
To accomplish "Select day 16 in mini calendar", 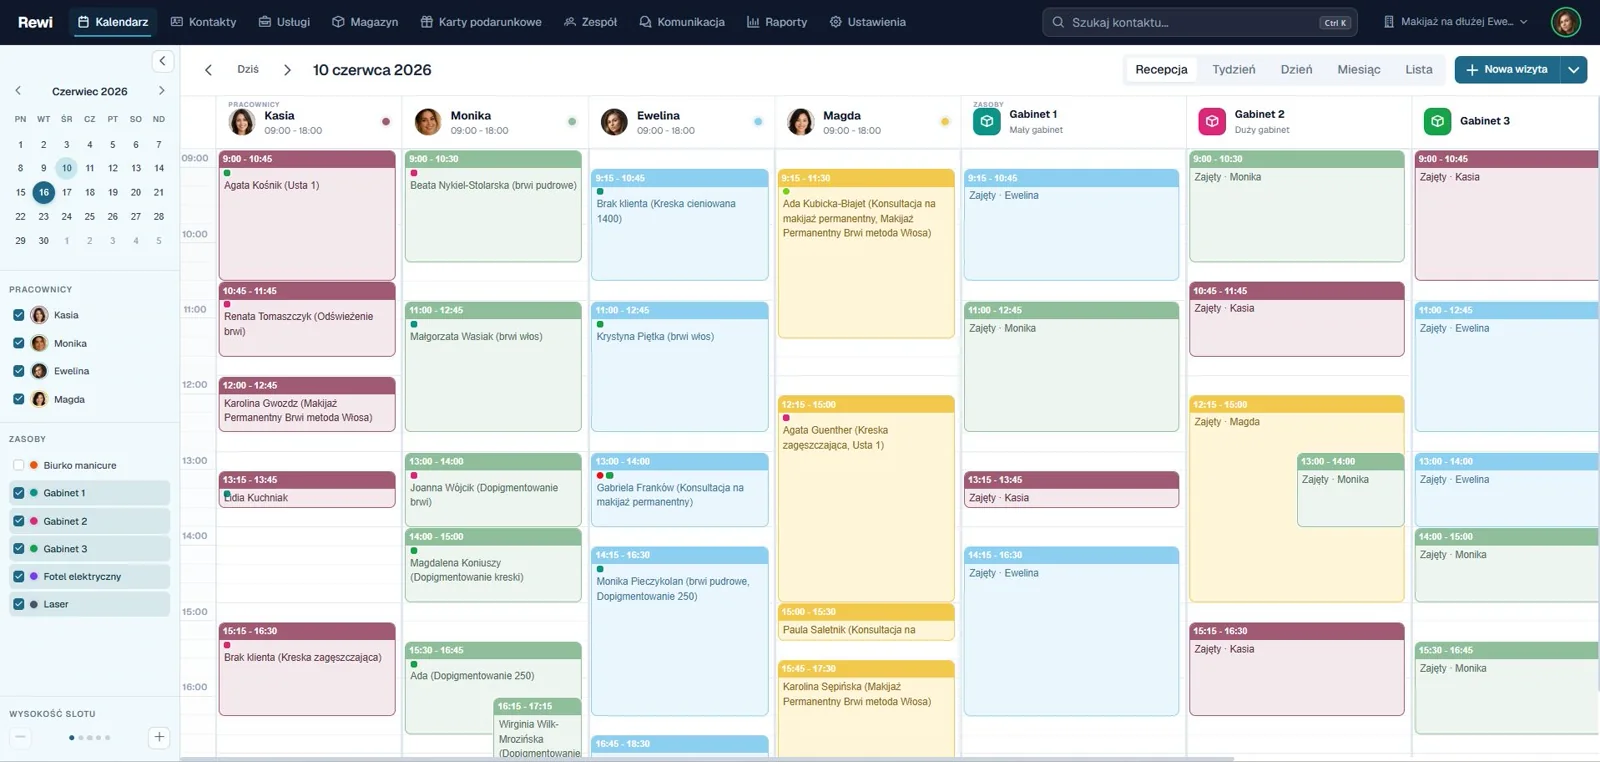I will click(43, 192).
